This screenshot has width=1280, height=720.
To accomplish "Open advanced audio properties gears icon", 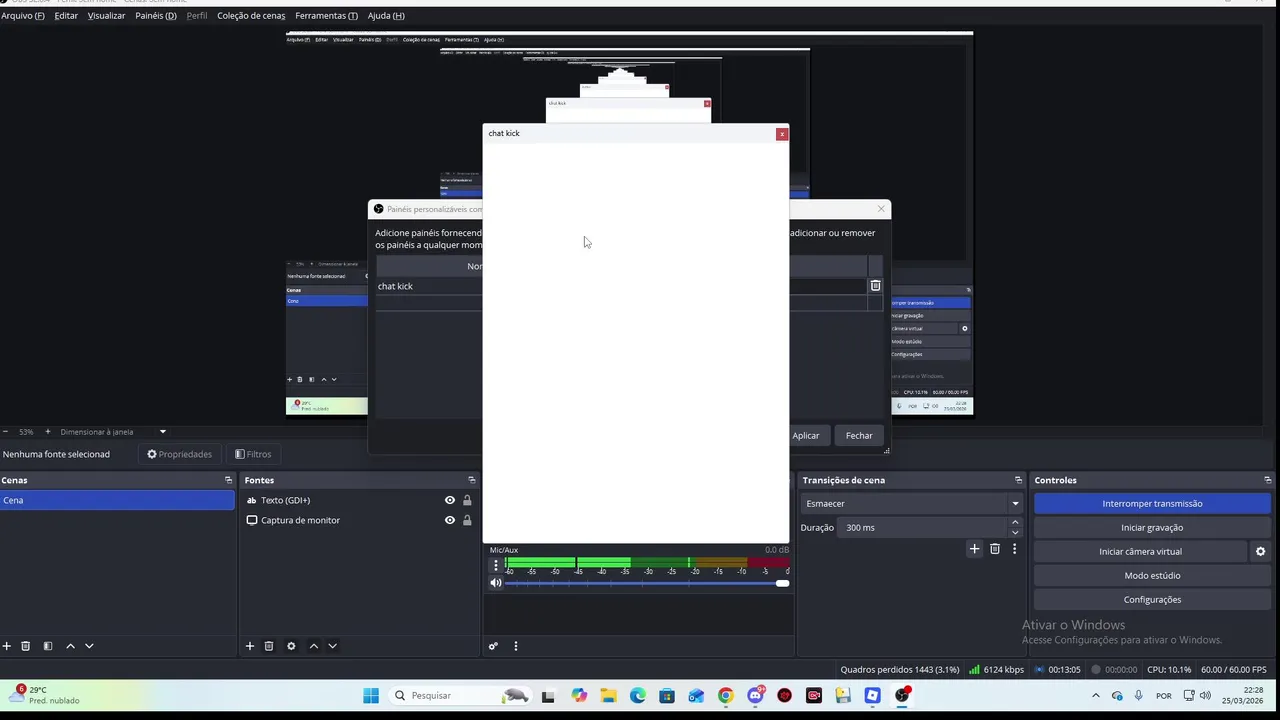I will [x=493, y=646].
